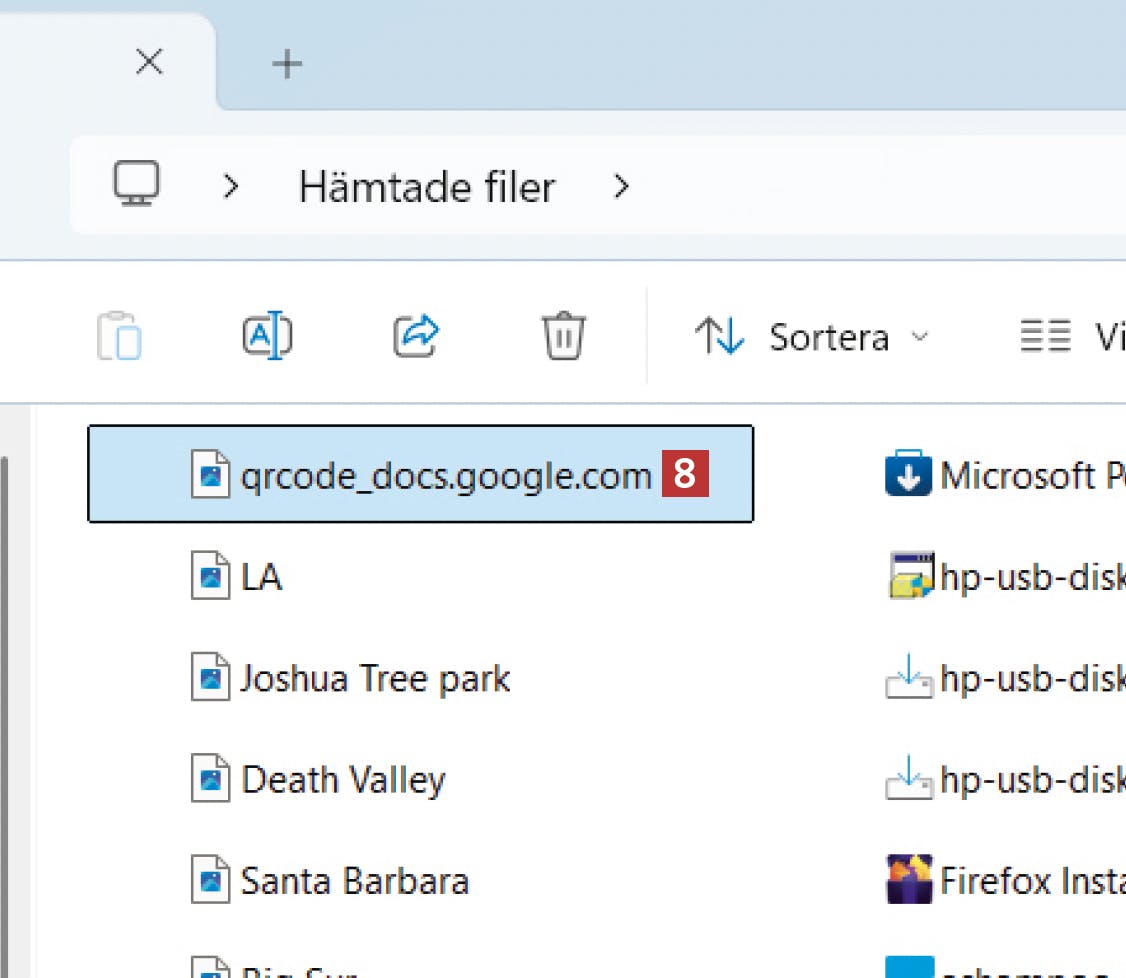The width and height of the screenshot is (1126, 978).
Task: Click the Rename toolbar icon
Action: tap(267, 336)
